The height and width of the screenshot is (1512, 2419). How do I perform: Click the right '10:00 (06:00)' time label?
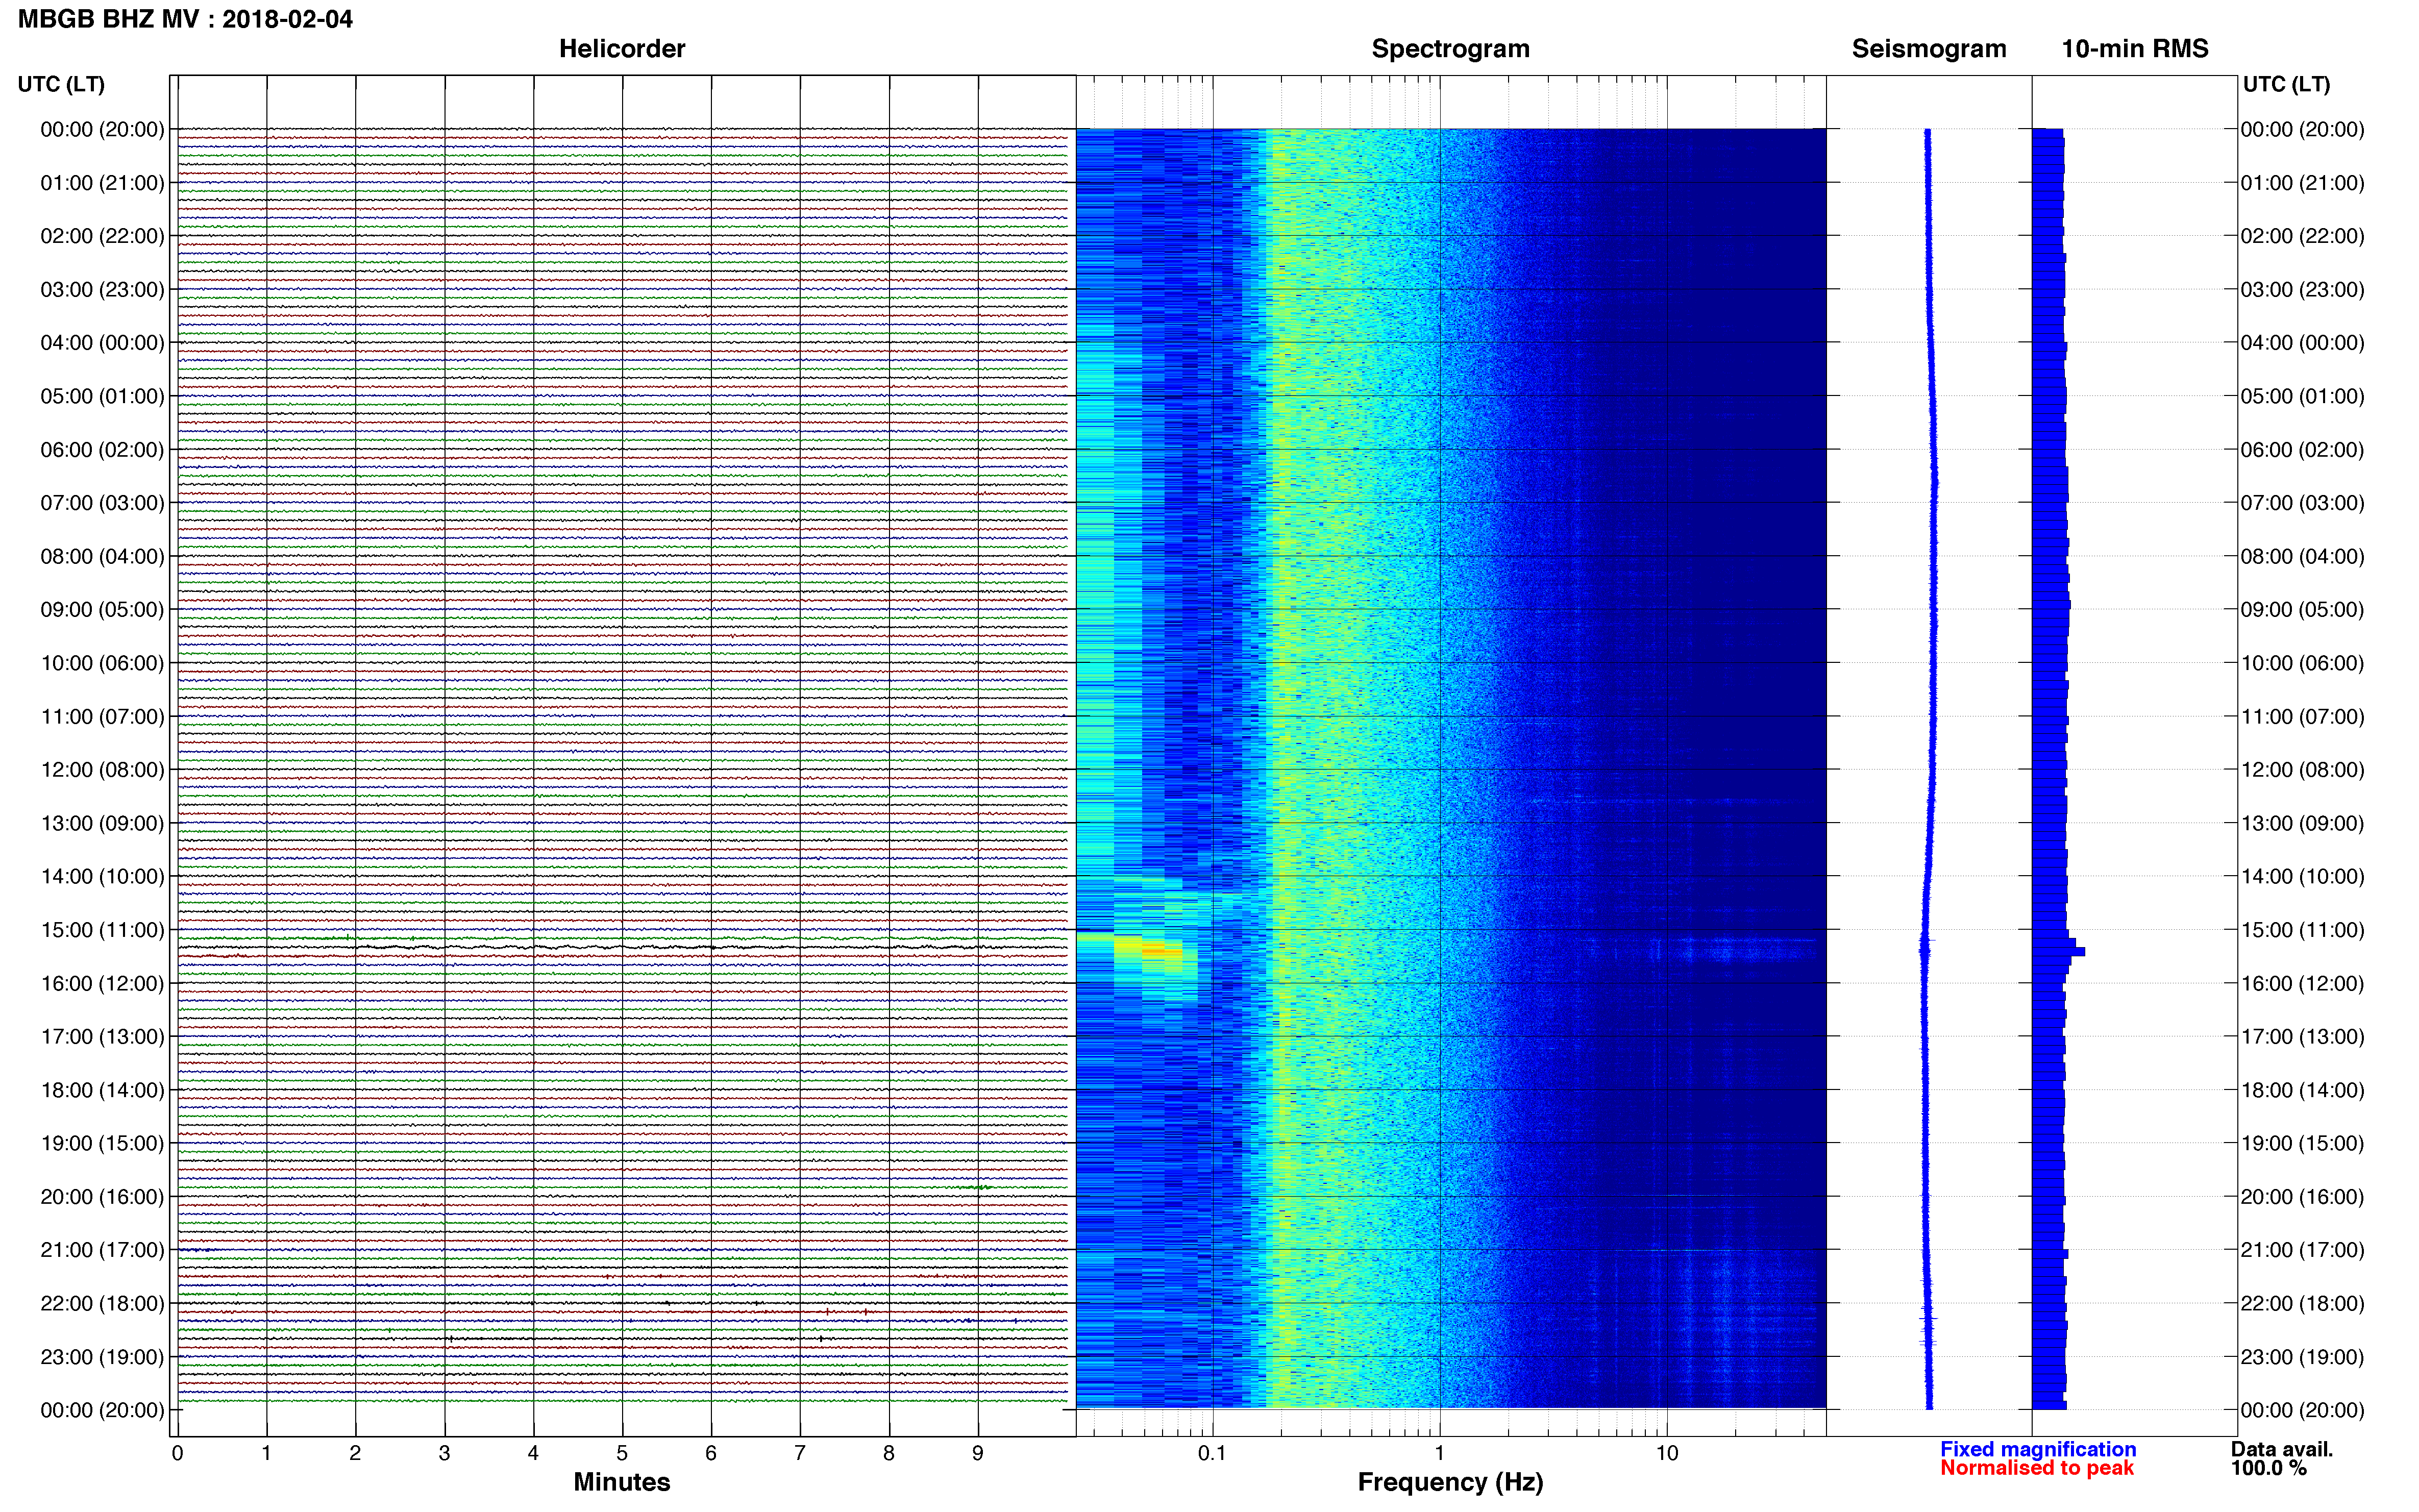2302,663
